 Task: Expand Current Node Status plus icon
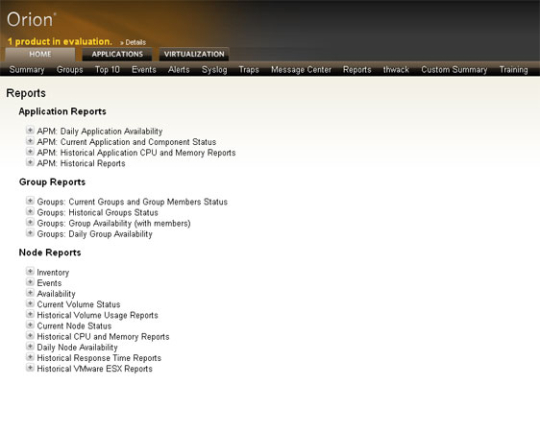[x=30, y=325]
